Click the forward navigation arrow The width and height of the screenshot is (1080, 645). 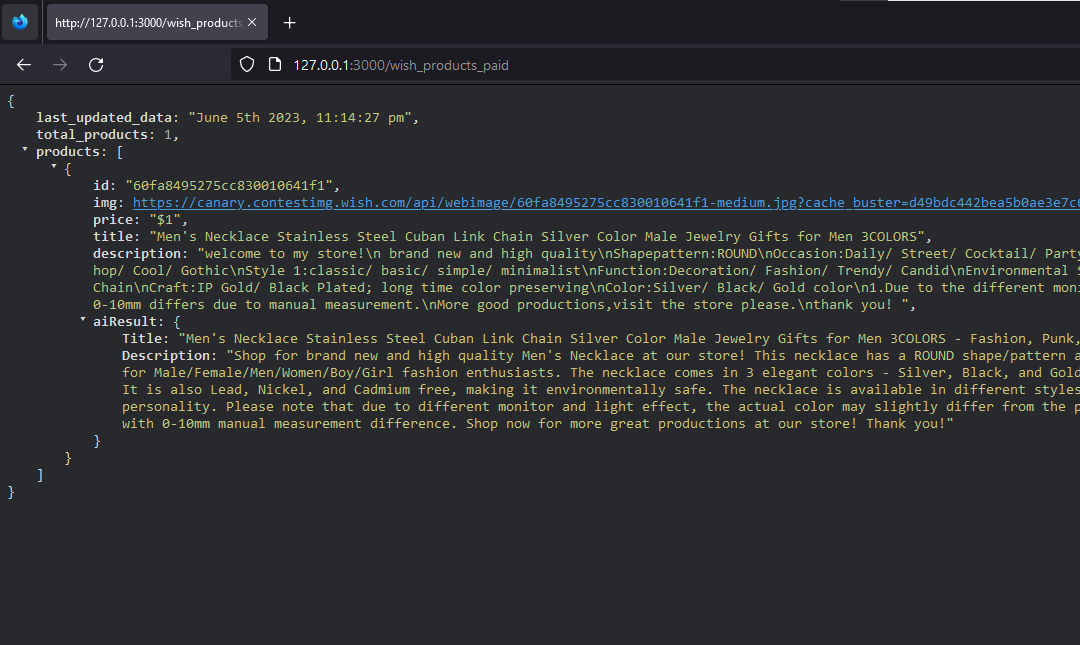(x=59, y=64)
